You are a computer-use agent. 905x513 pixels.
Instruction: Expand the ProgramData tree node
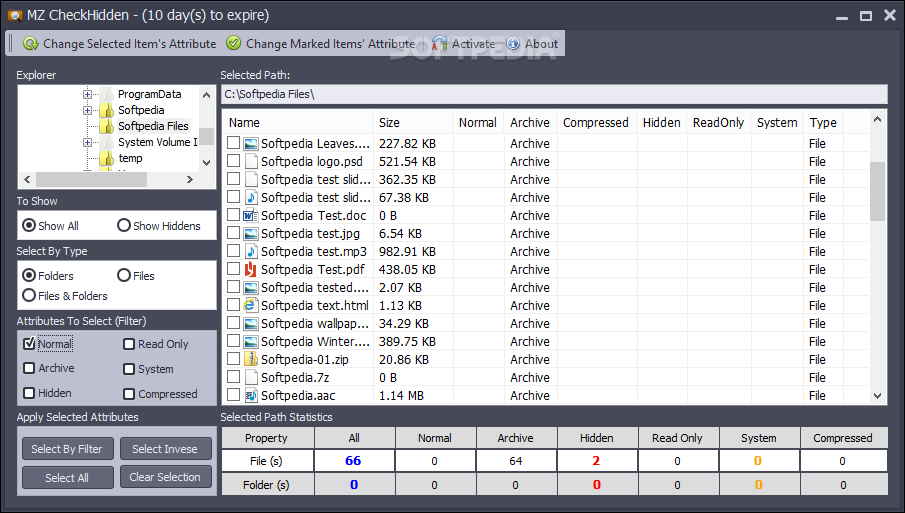tap(87, 94)
